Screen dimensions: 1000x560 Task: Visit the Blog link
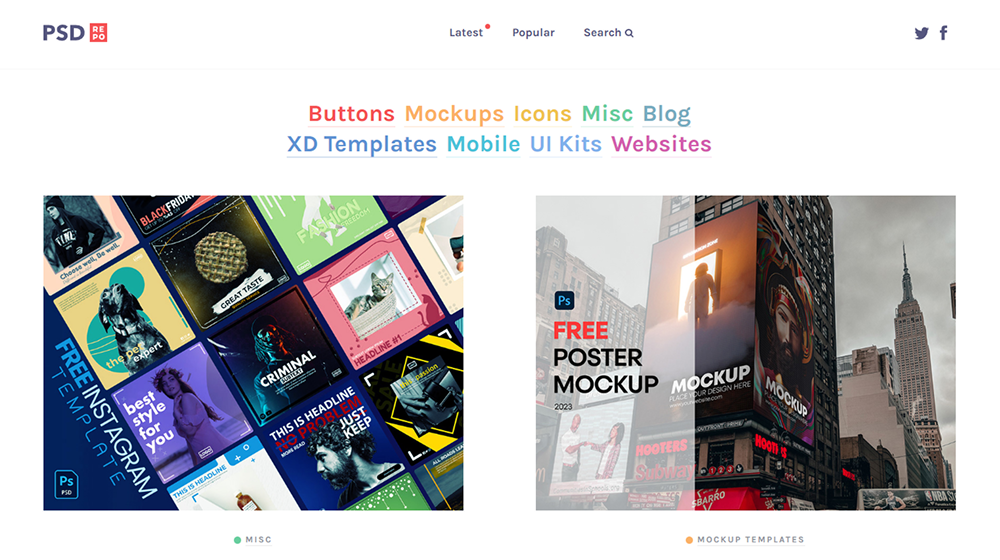(666, 114)
